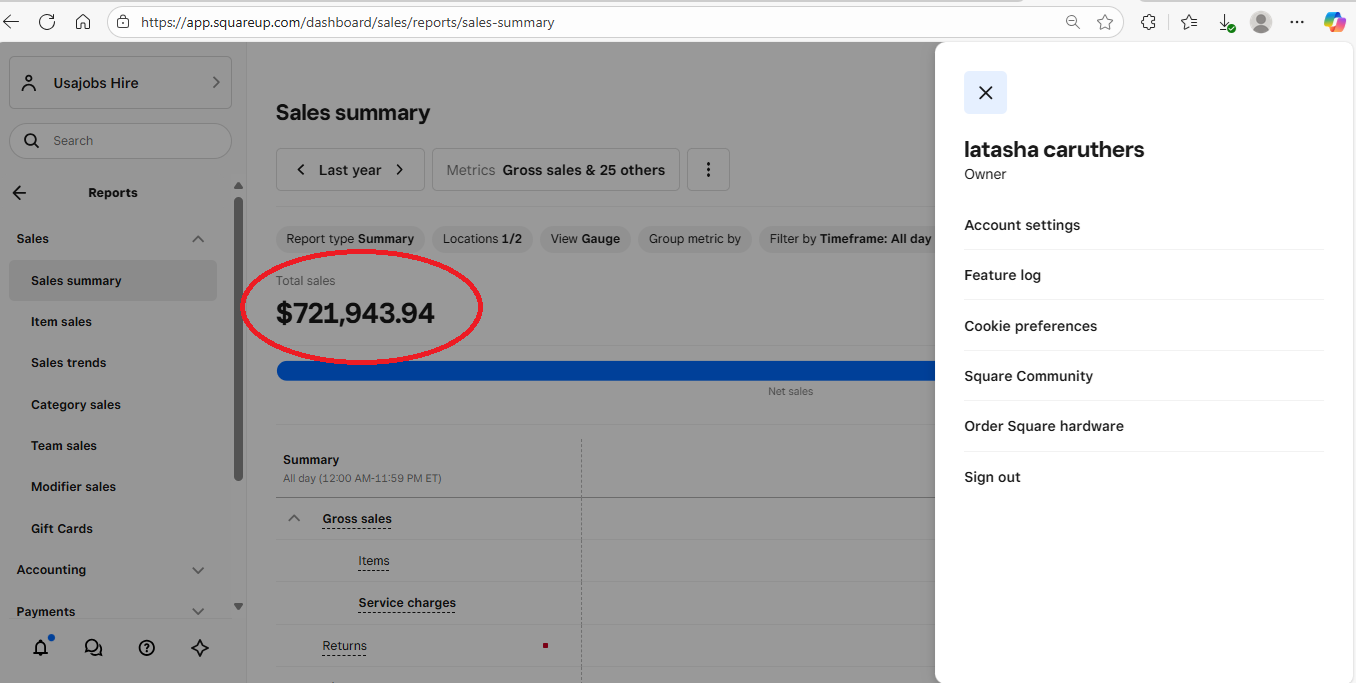Image resolution: width=1356 pixels, height=683 pixels.
Task: Expand the Accounting section
Action: click(198, 570)
